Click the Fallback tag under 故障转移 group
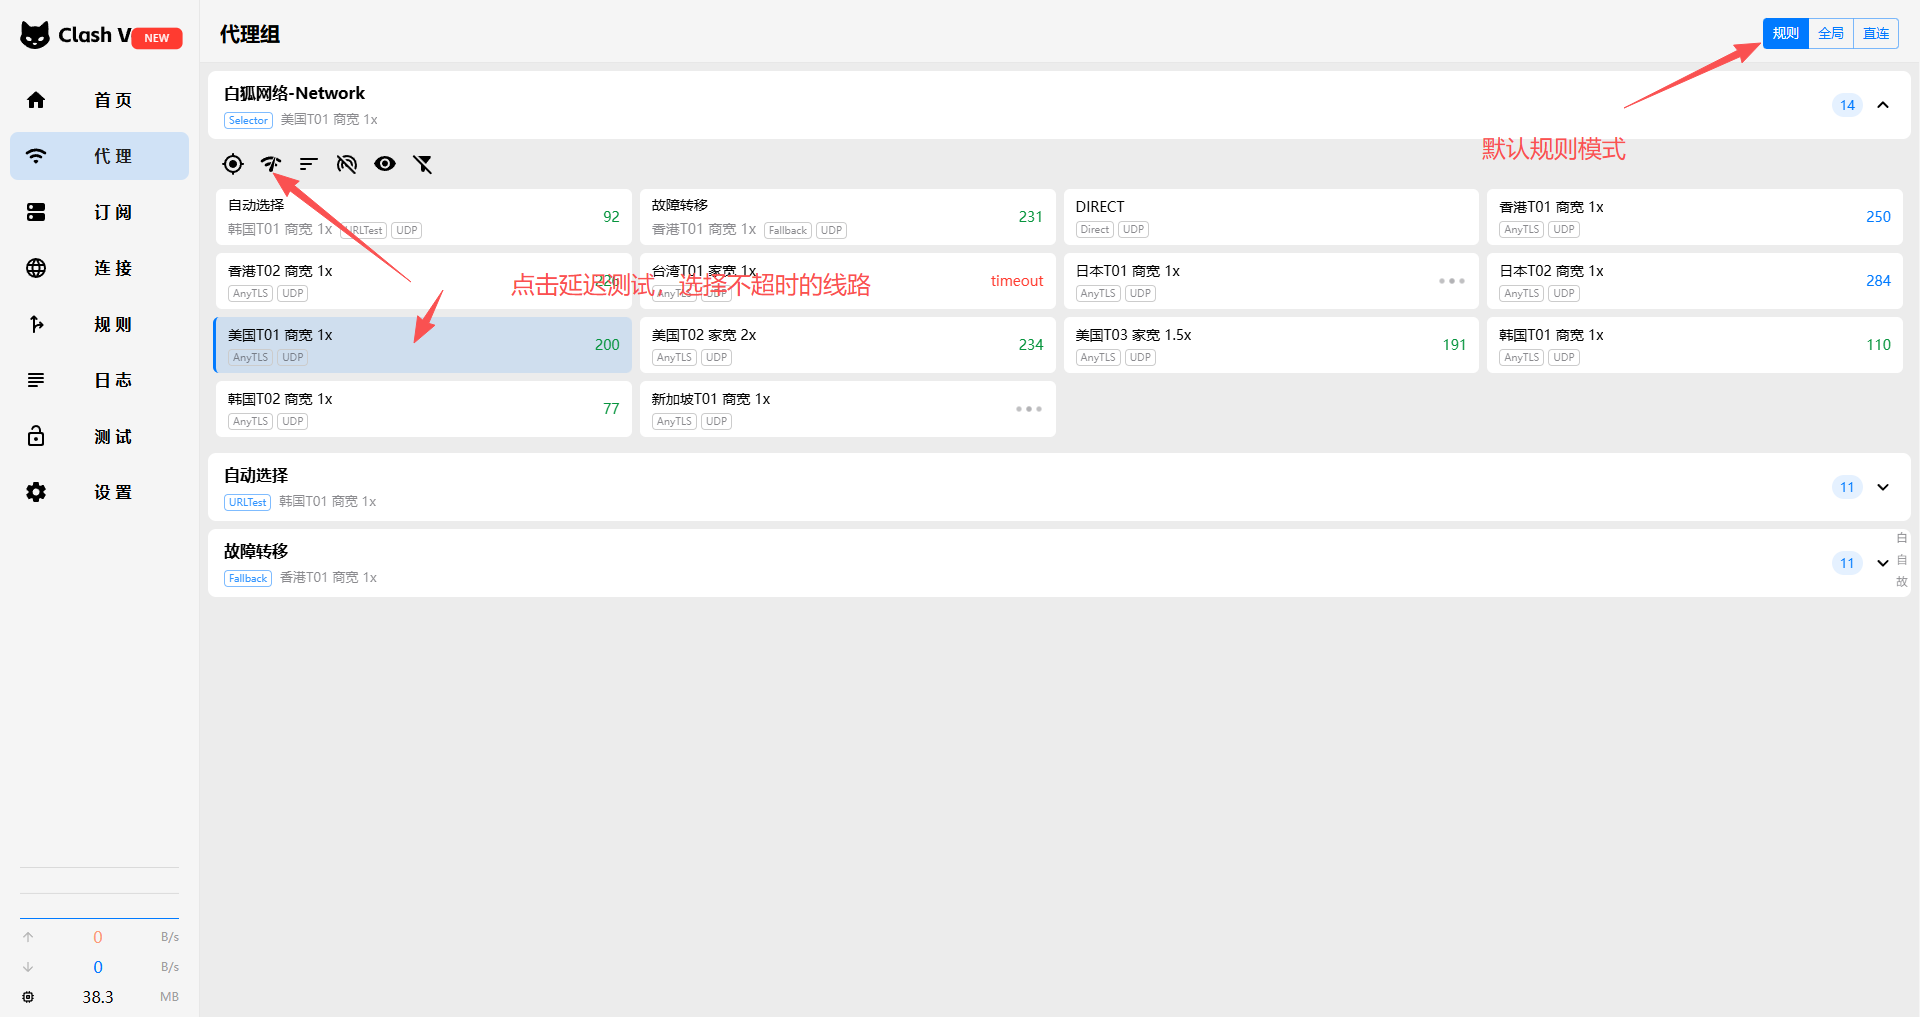 (x=248, y=579)
